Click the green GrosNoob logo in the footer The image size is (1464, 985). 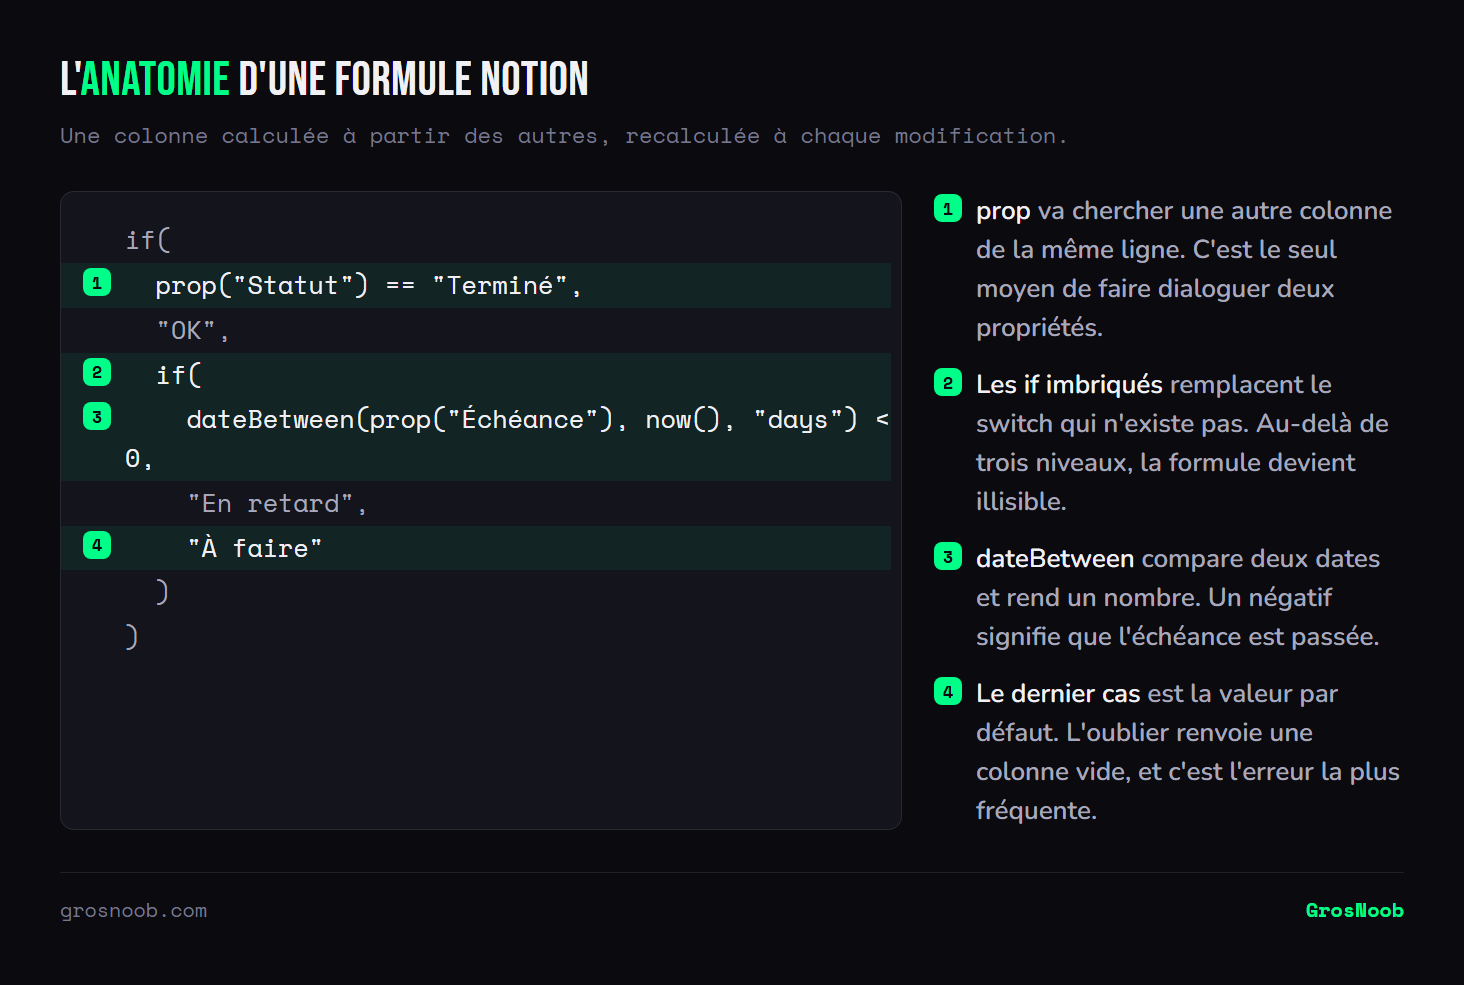click(x=1354, y=911)
